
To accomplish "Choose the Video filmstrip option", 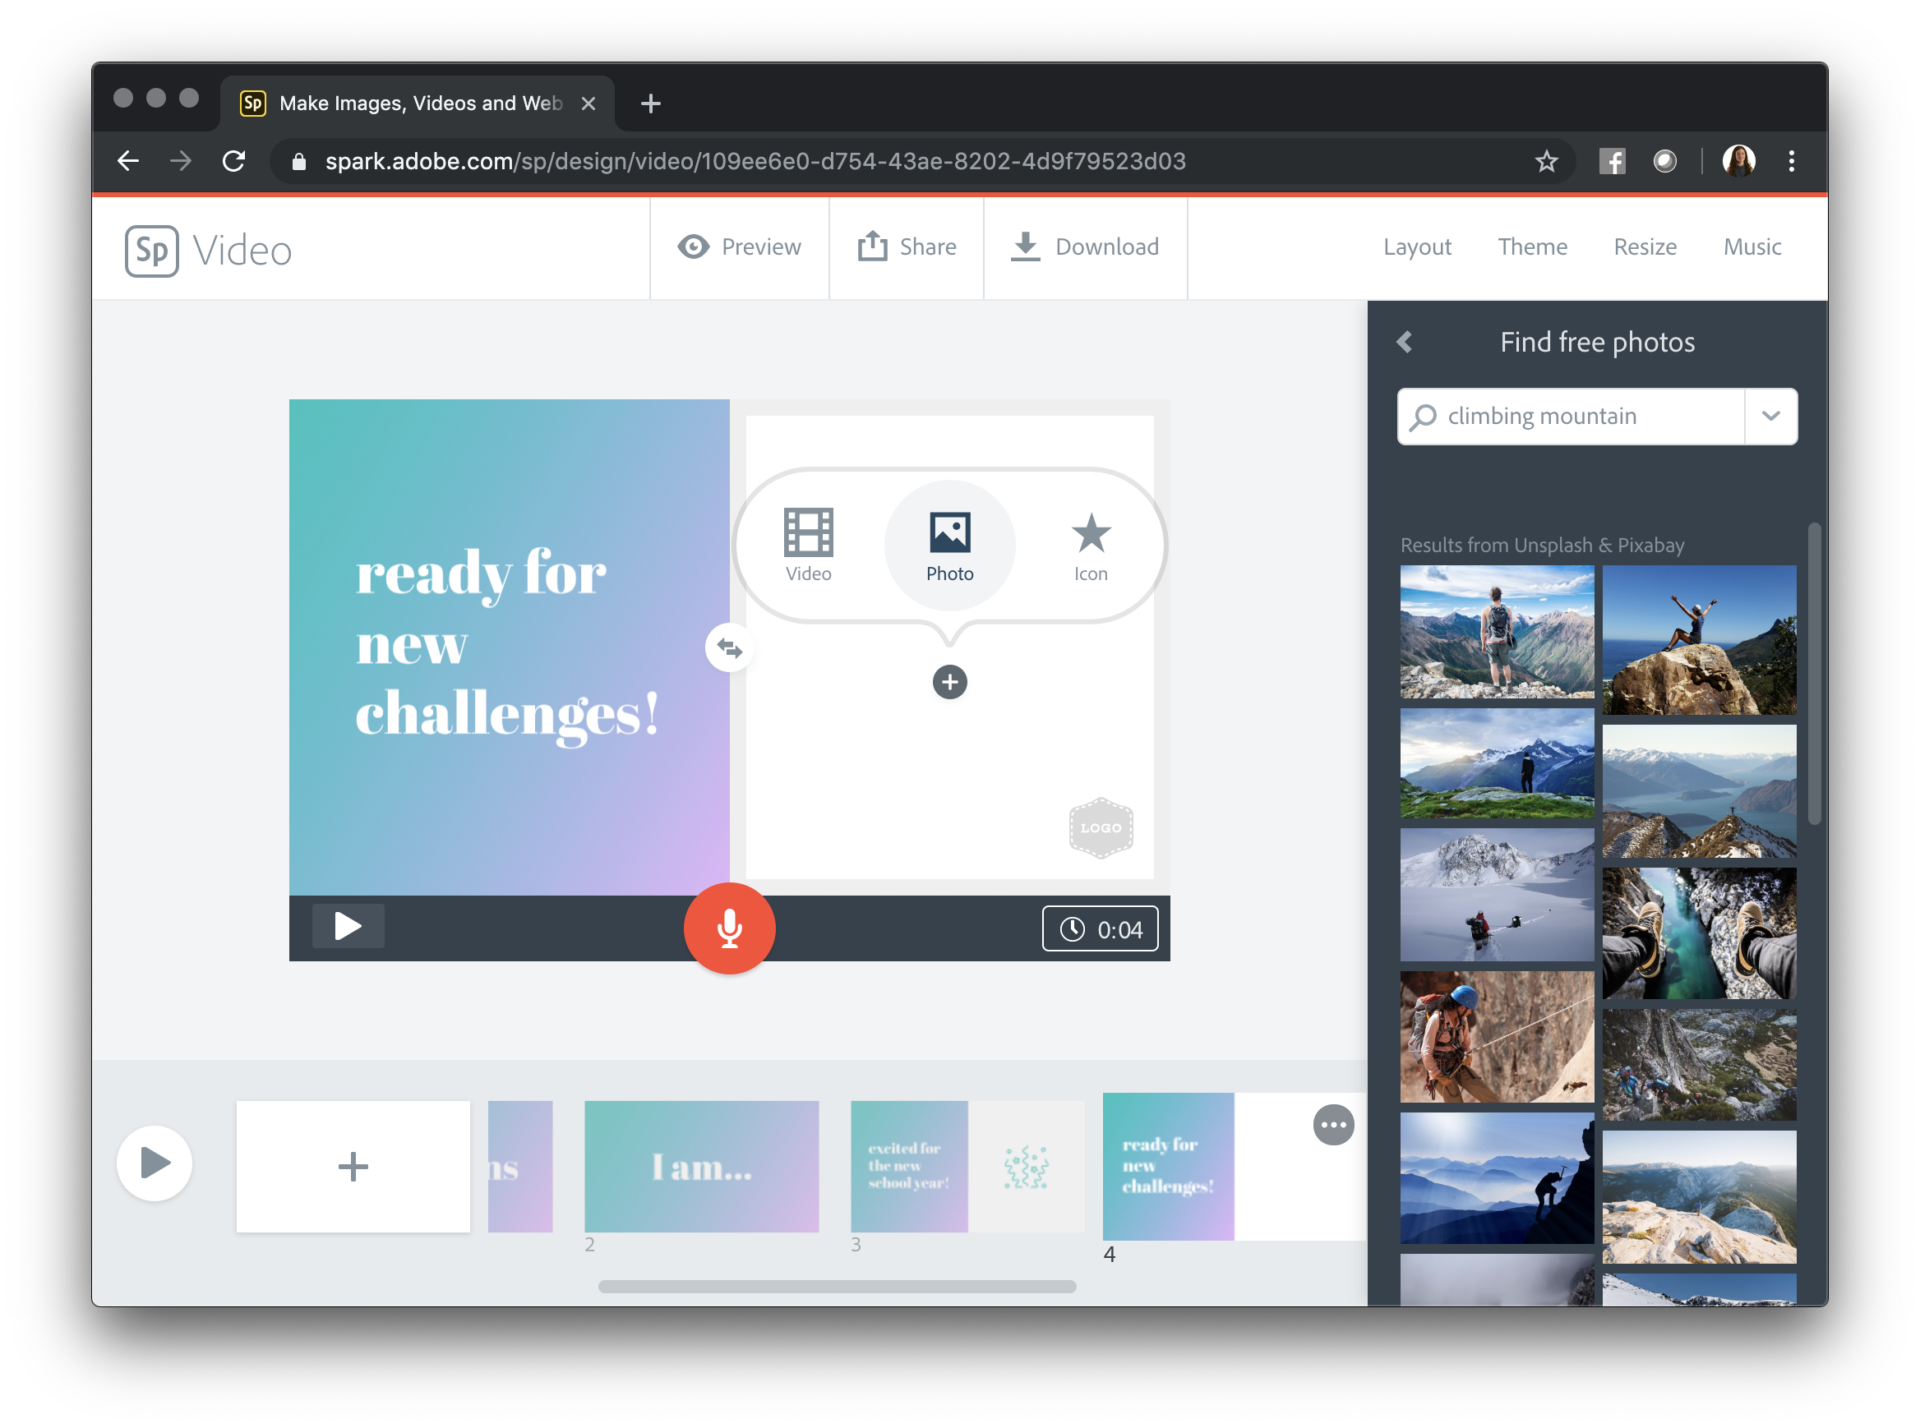I will tap(808, 546).
